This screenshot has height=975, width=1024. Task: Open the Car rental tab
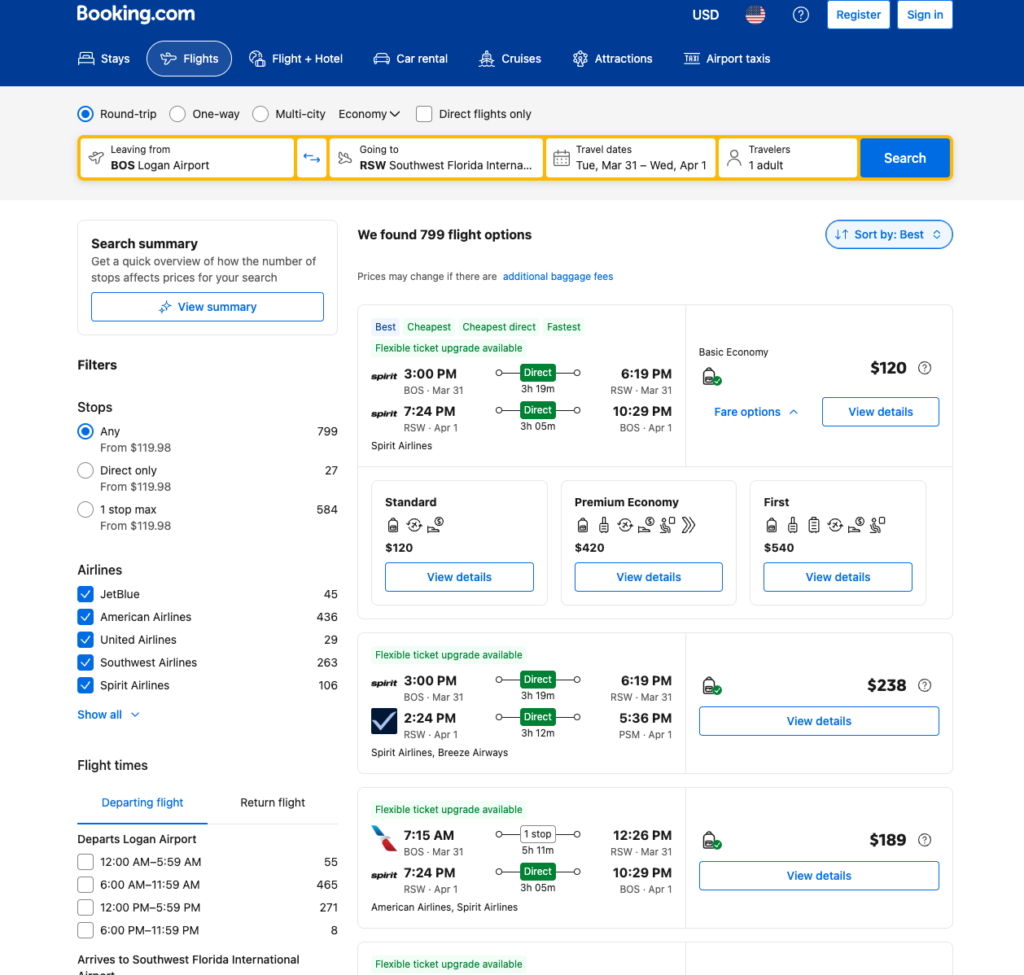point(410,59)
